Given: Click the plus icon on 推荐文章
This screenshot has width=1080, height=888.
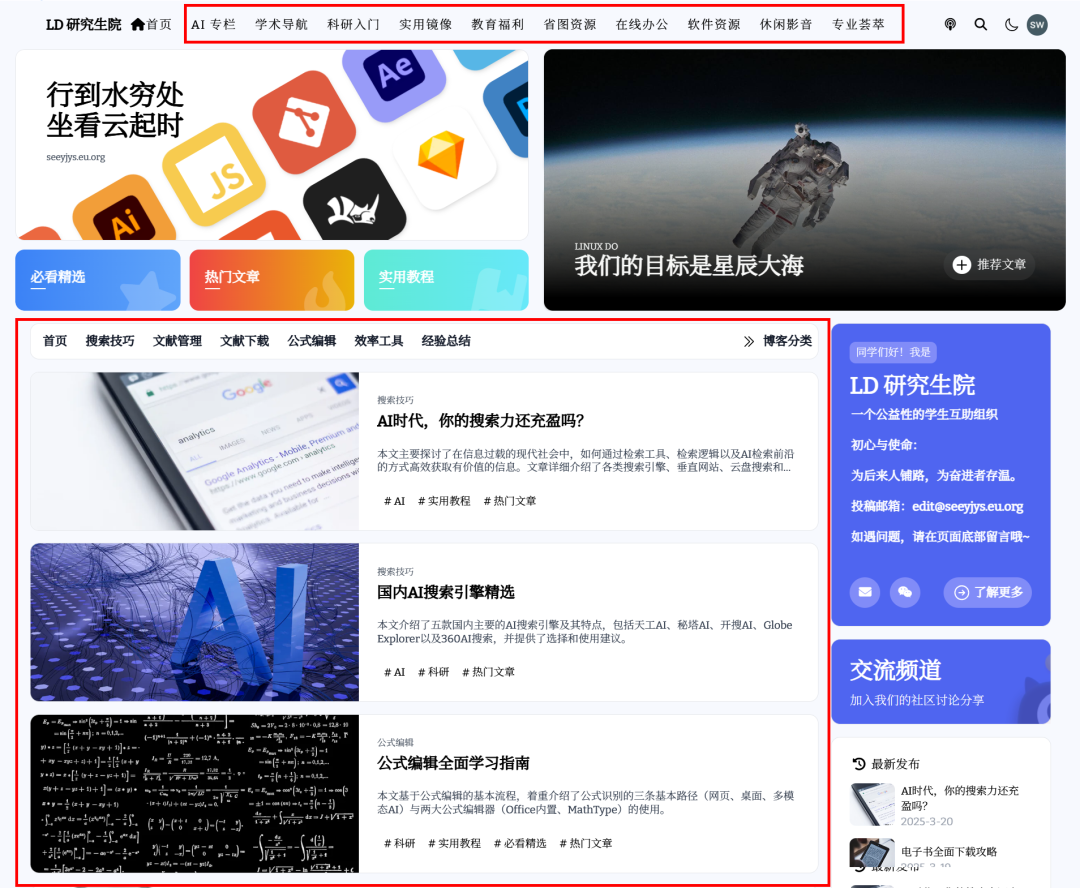Looking at the screenshot, I should 961,265.
